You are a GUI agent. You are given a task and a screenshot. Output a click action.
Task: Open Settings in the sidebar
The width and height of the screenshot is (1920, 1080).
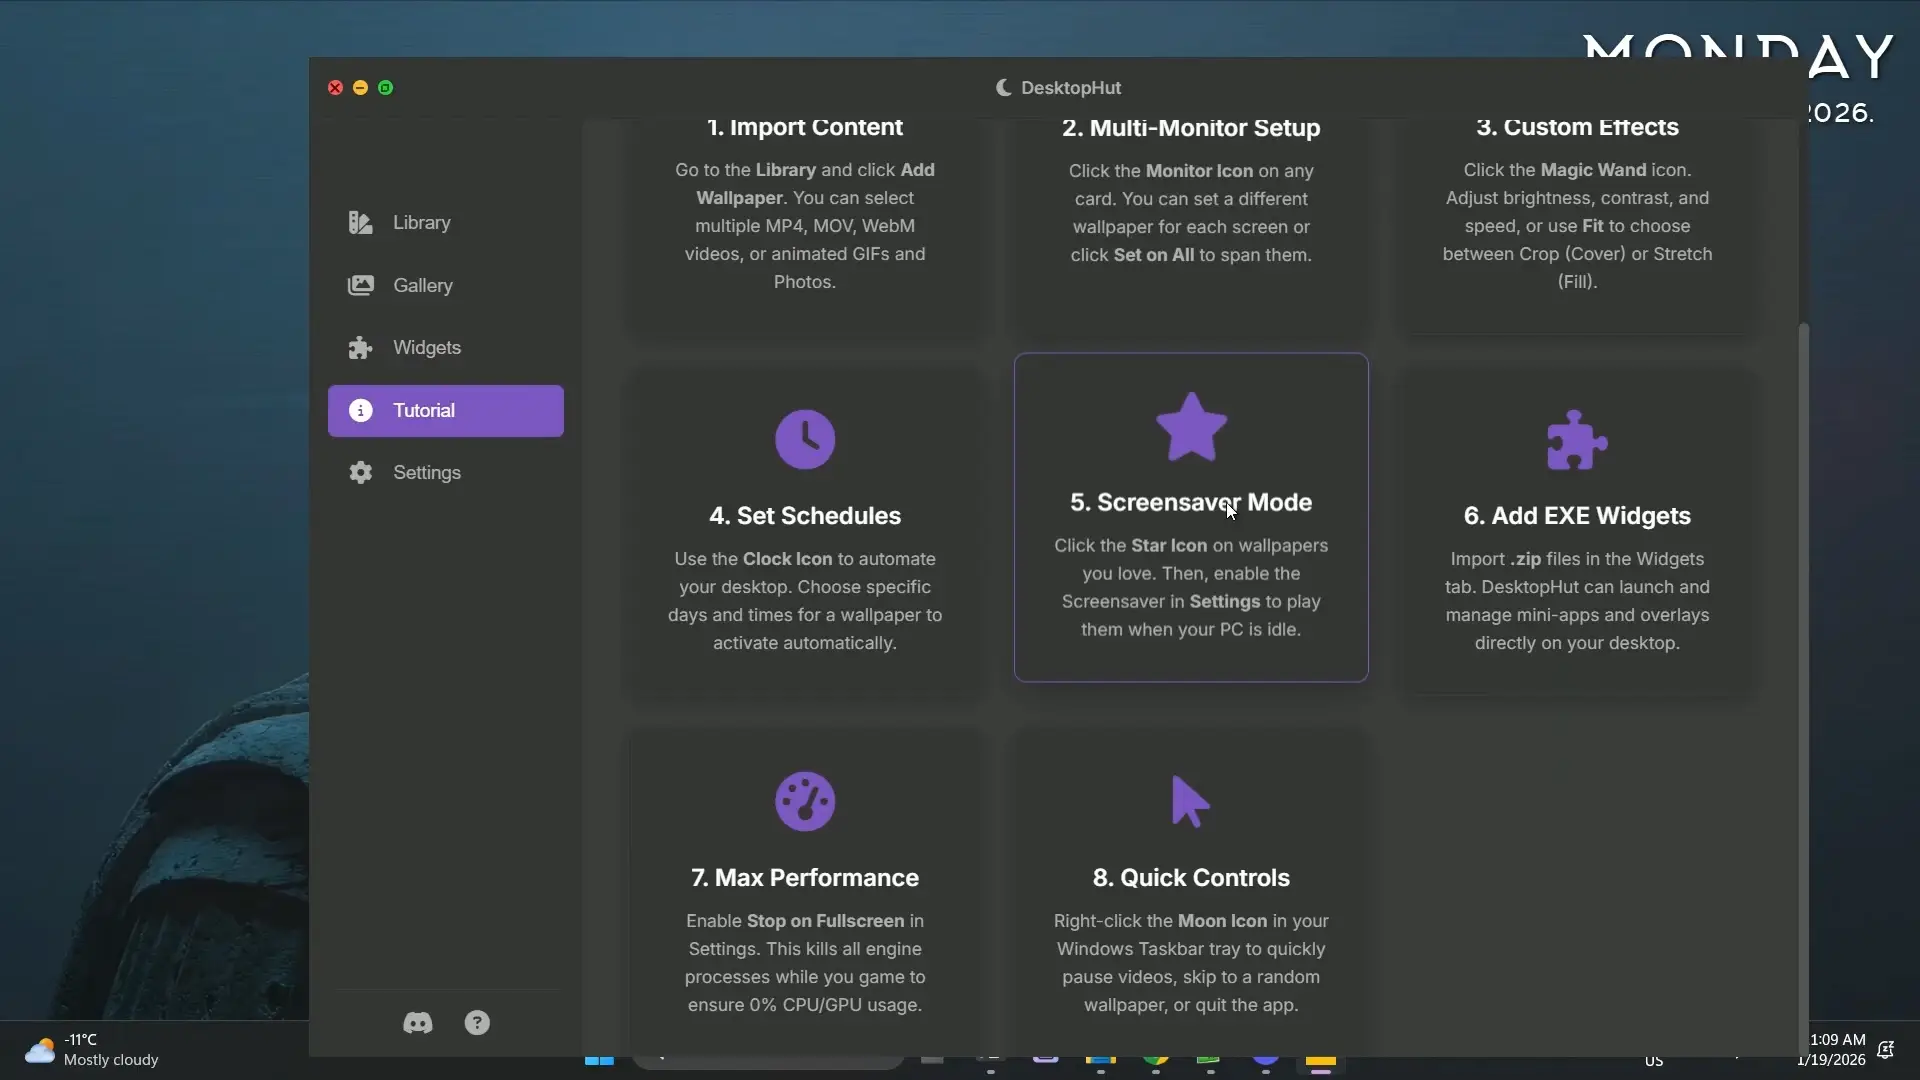click(x=445, y=473)
